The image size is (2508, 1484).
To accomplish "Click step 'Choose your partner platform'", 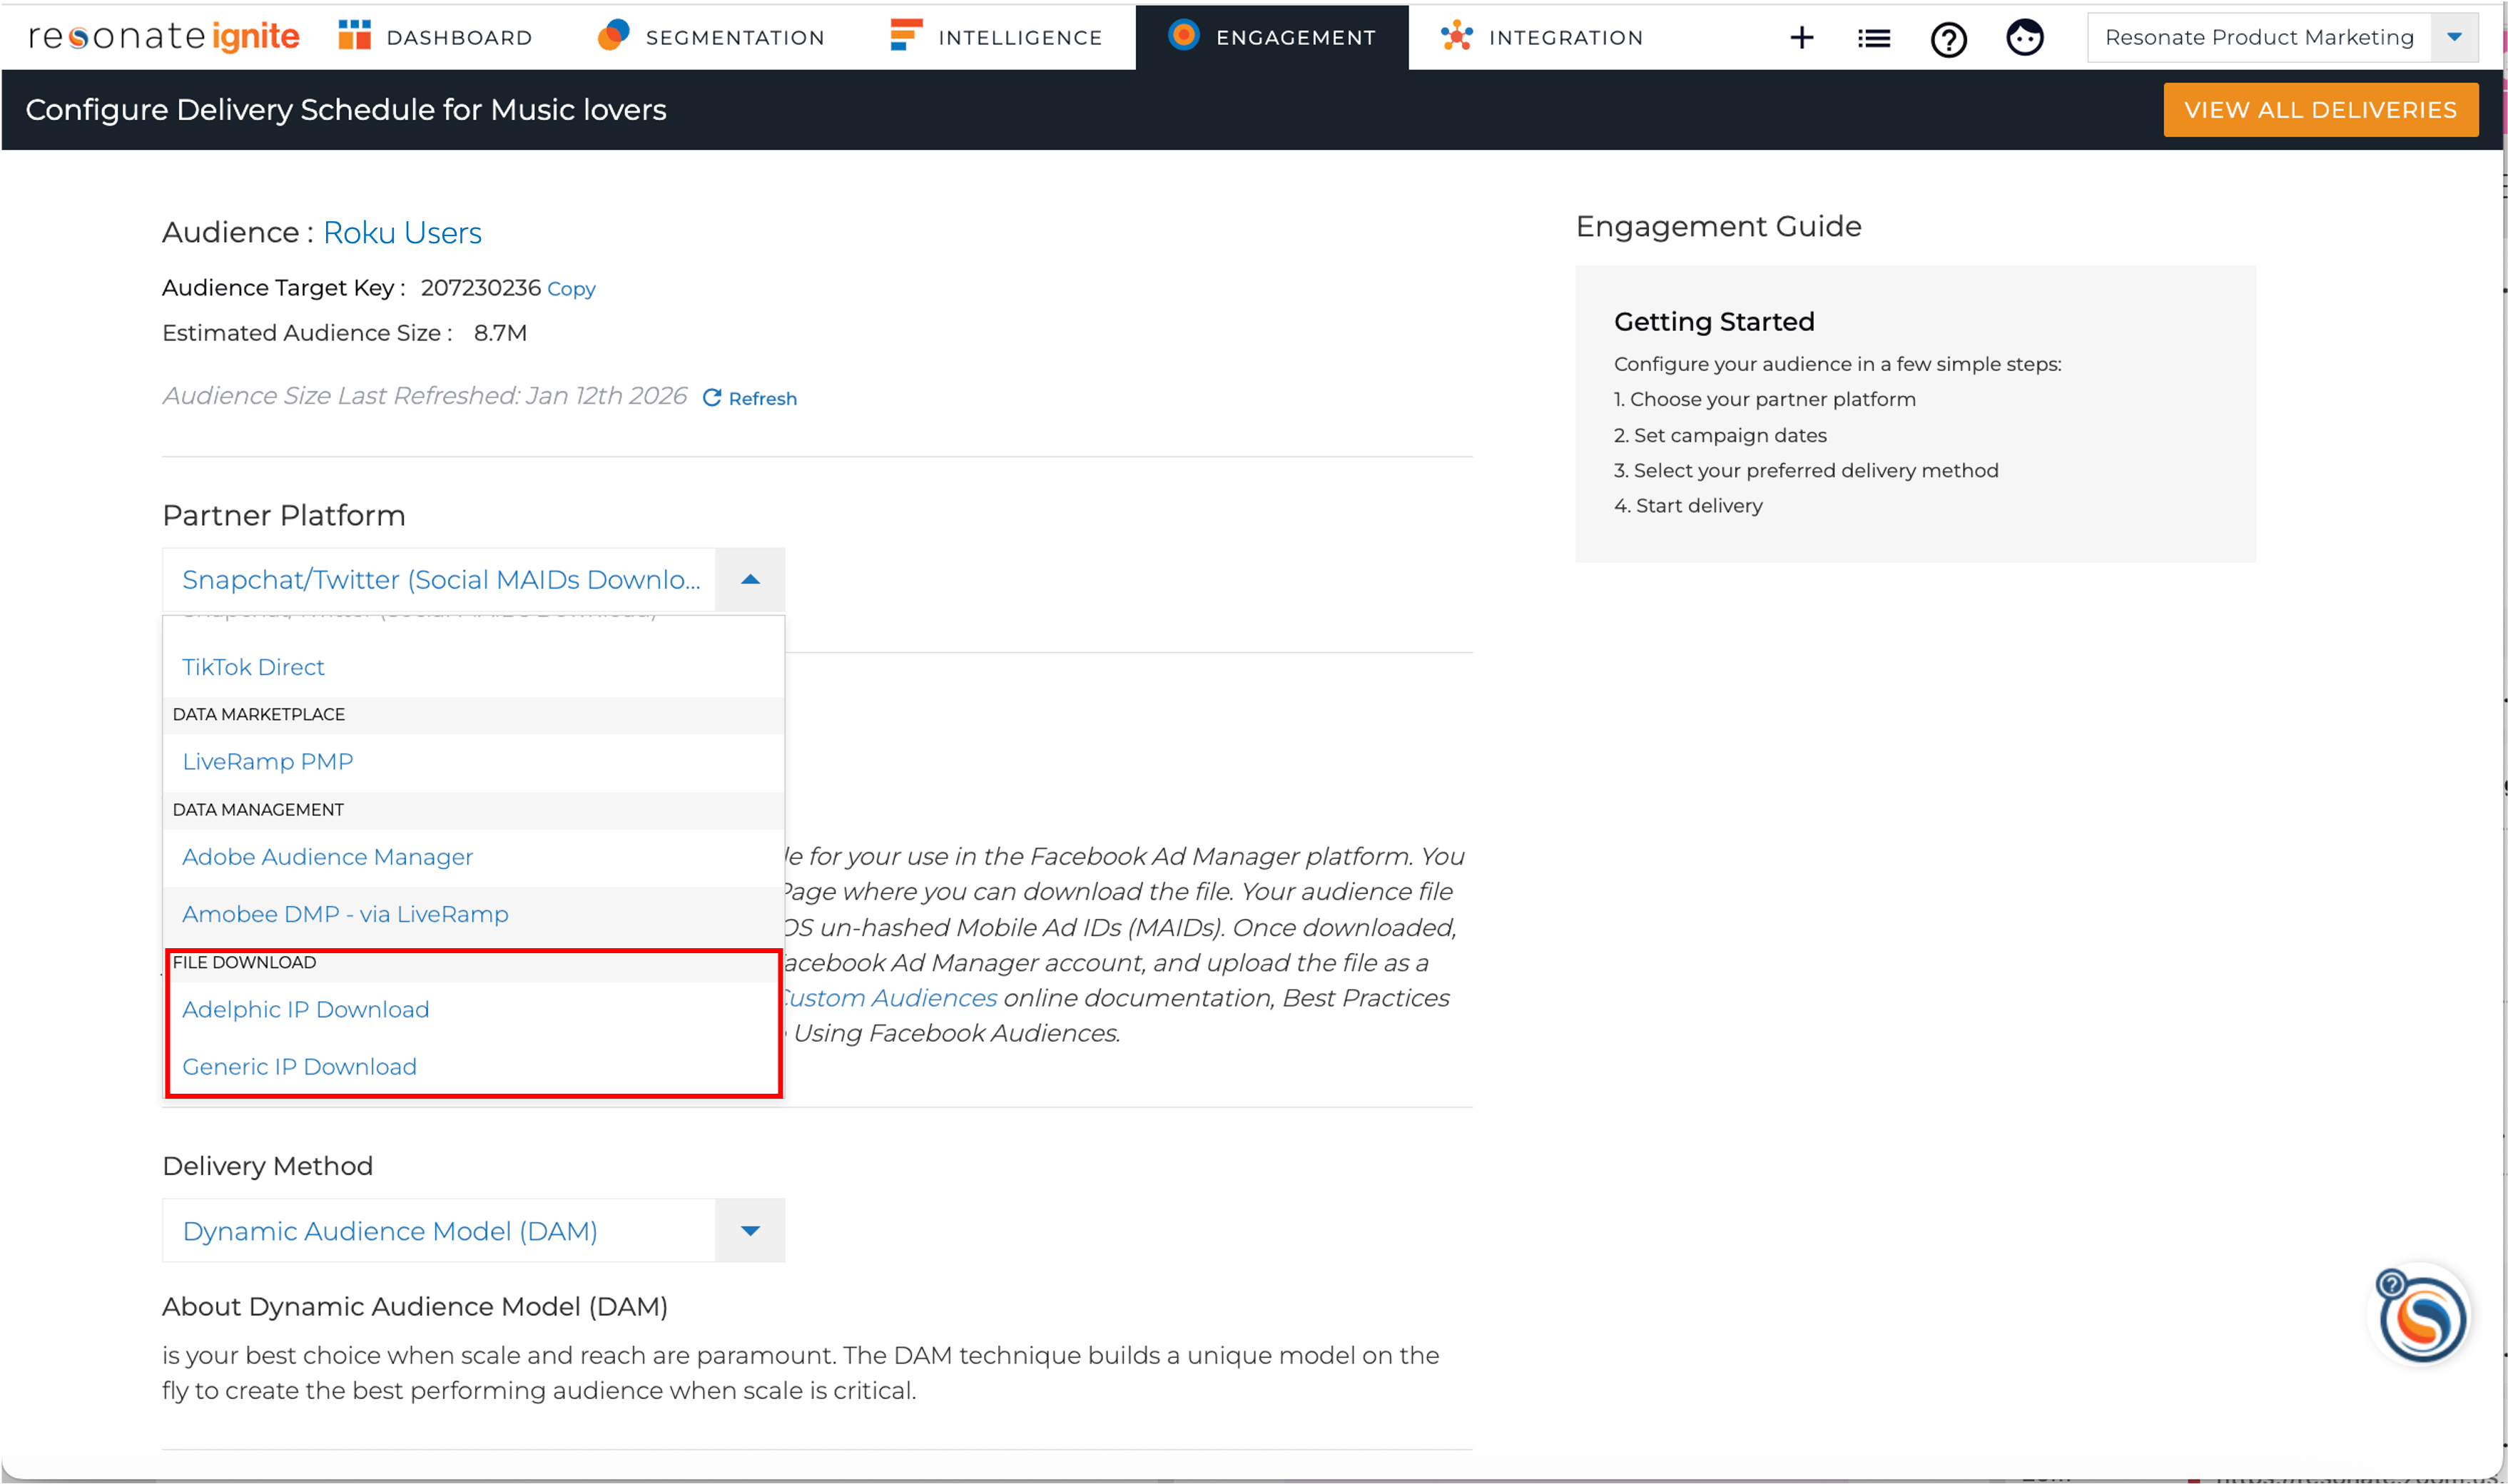I will point(1765,400).
